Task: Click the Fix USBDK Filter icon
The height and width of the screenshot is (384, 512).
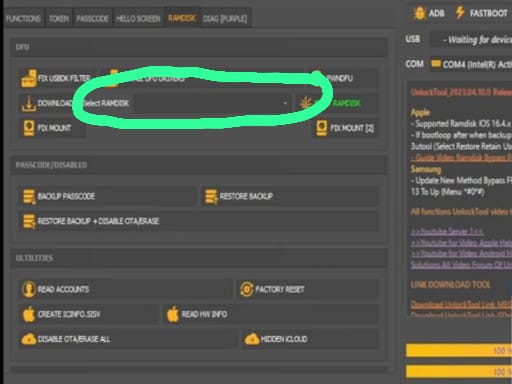Action: tap(29, 78)
